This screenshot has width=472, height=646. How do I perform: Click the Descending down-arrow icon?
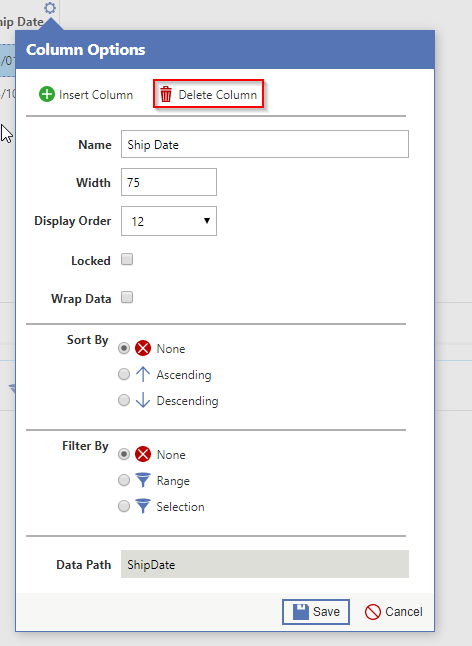click(143, 400)
